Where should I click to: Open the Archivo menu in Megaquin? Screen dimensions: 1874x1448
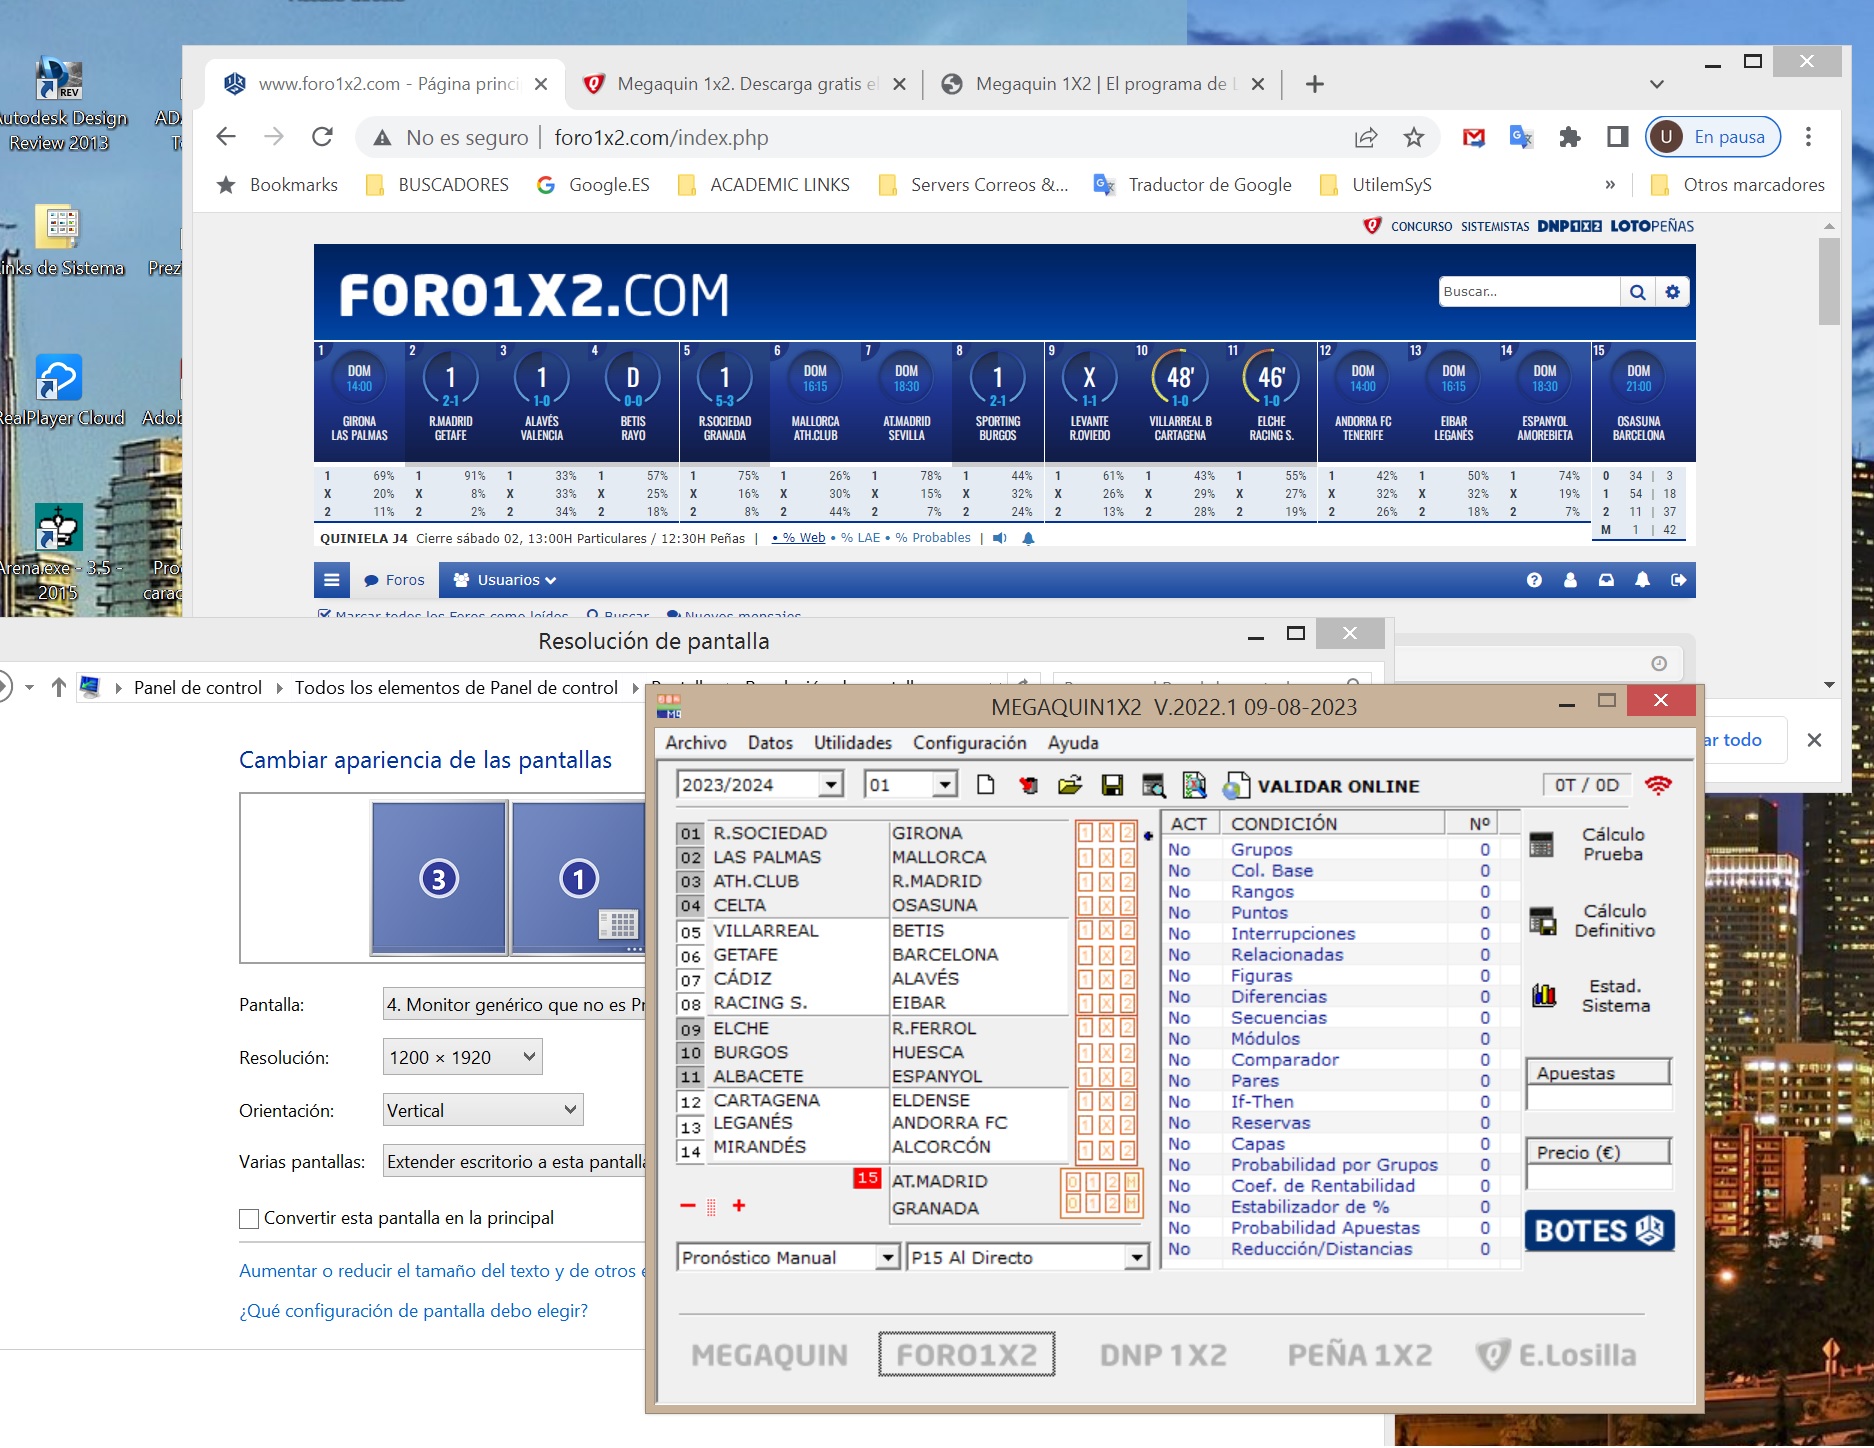(696, 743)
